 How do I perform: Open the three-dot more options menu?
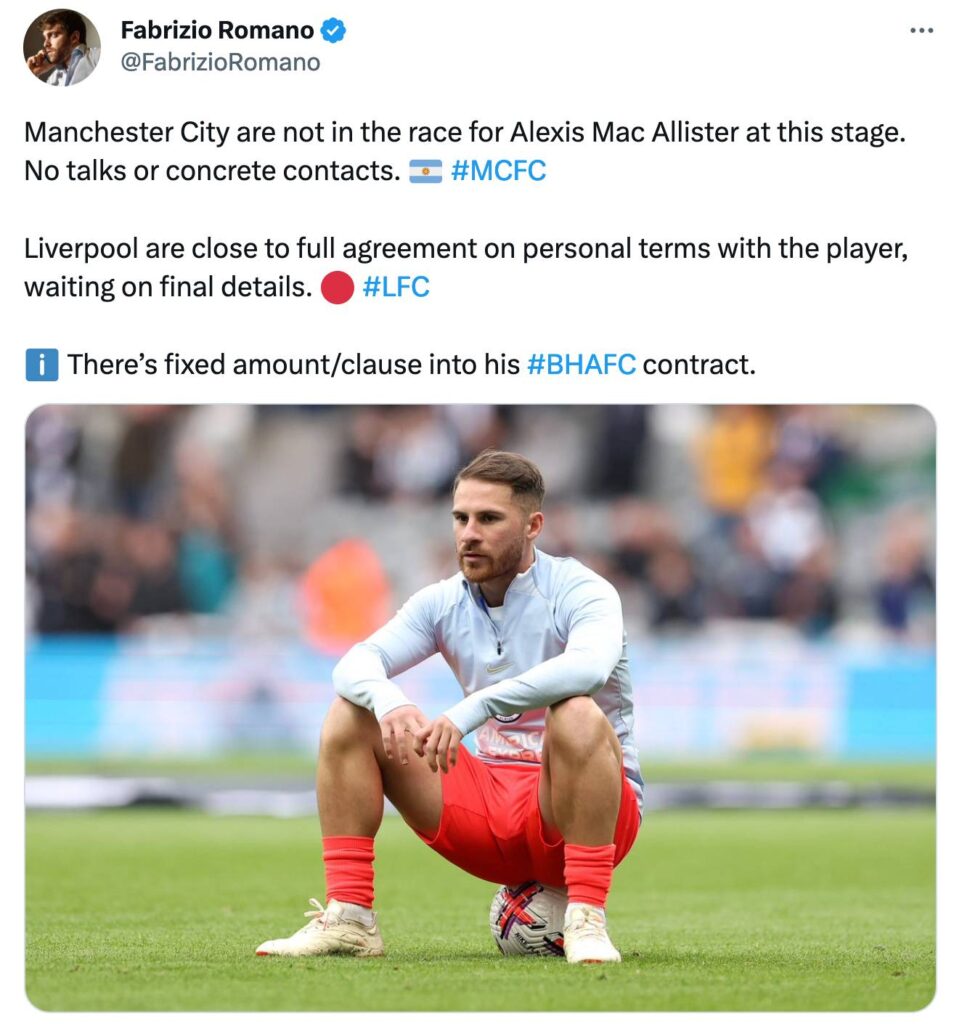point(920,31)
